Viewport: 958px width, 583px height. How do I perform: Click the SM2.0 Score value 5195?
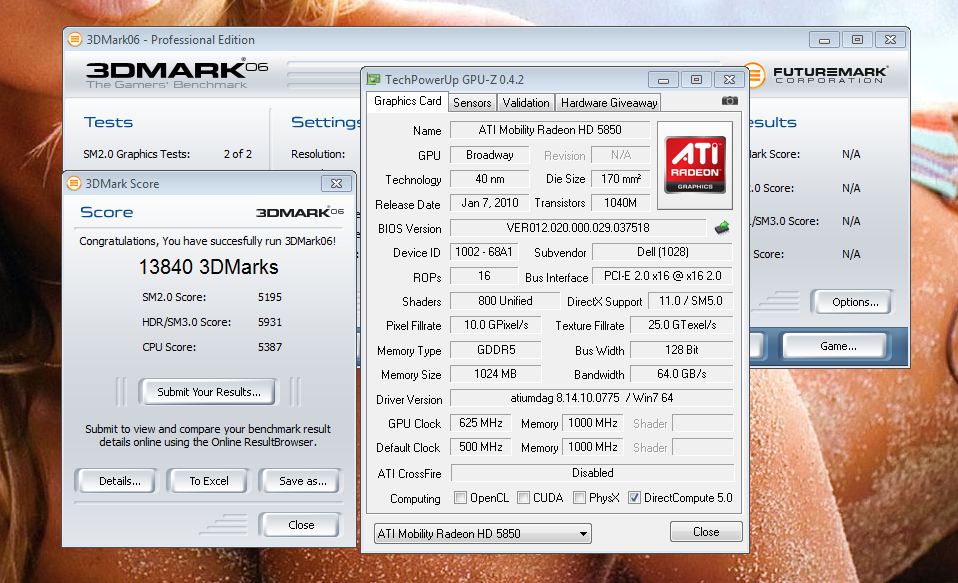(269, 297)
